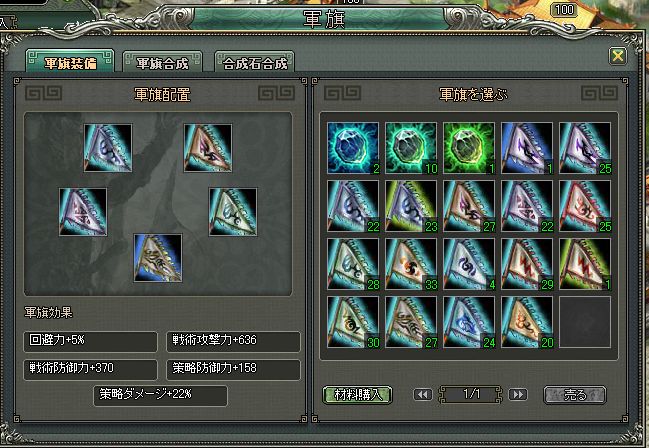Select the blue synthesis stone with count 2

click(353, 148)
